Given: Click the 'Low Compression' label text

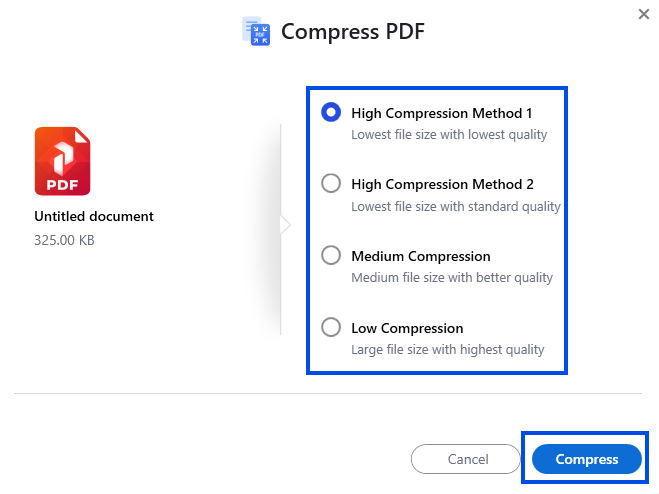Looking at the screenshot, I should pos(407,328).
